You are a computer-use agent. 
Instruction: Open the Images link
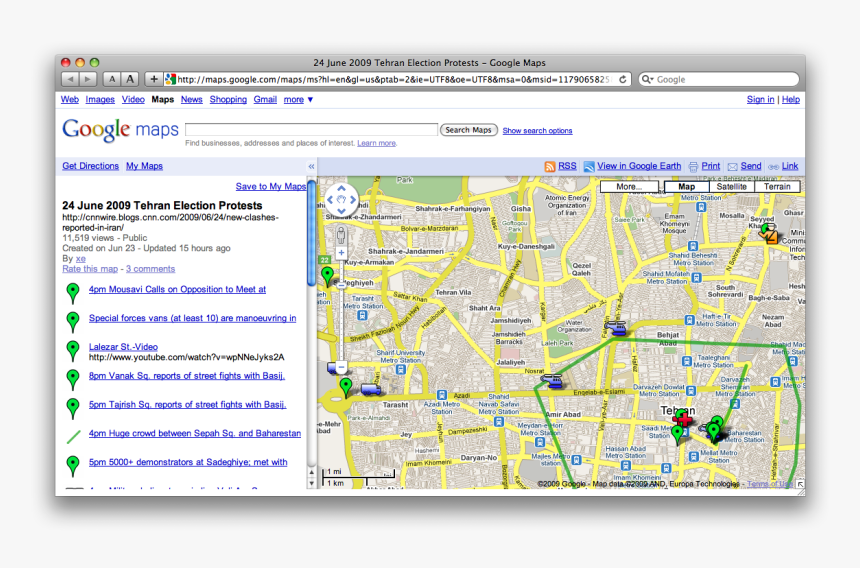tap(100, 99)
